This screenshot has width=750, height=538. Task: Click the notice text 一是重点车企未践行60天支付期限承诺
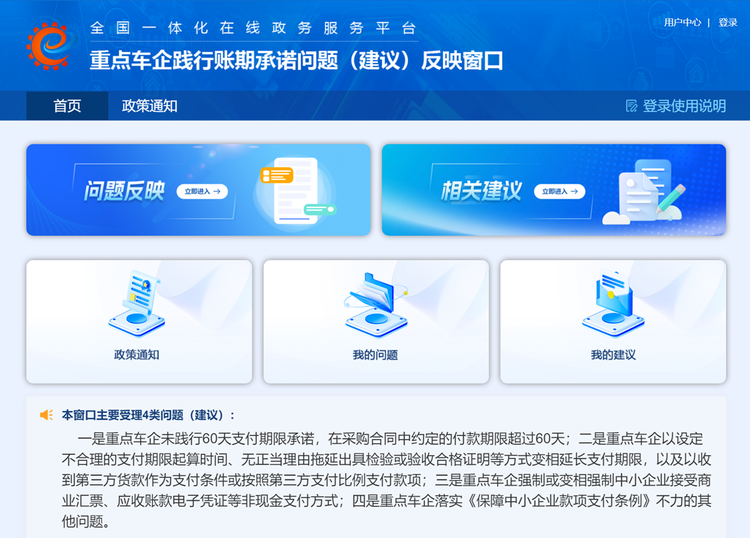click(196, 439)
